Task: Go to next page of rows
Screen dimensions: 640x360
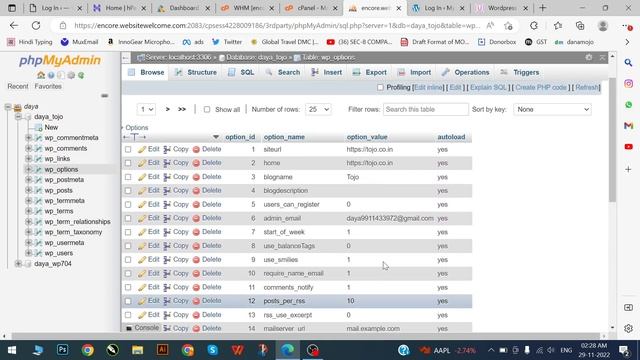Action: tap(167, 109)
